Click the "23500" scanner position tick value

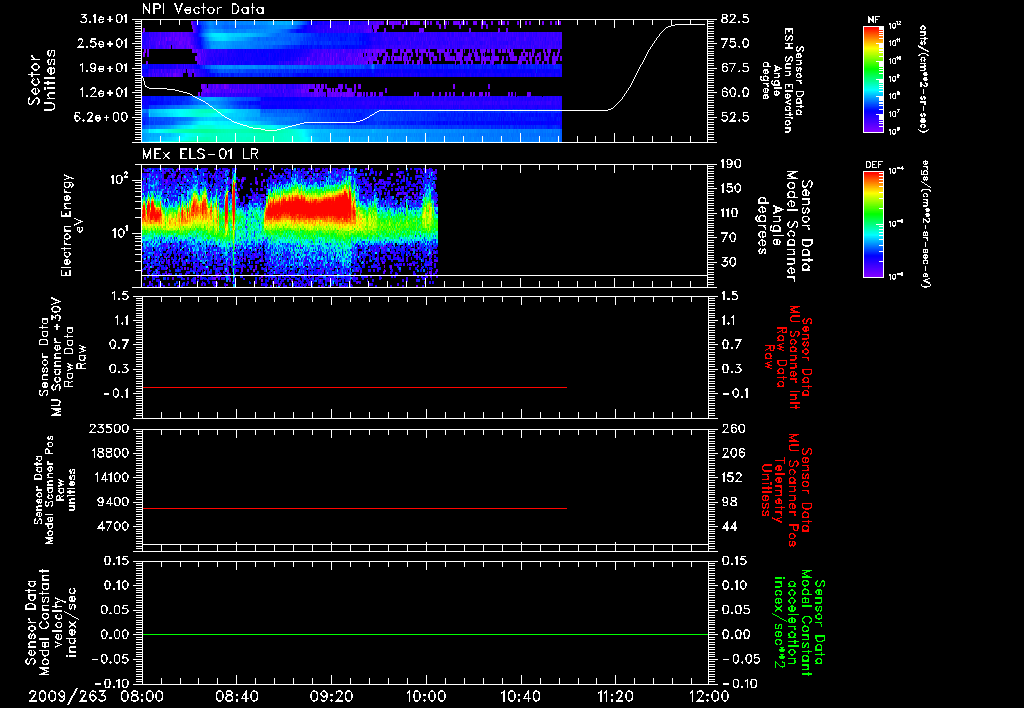click(x=108, y=429)
